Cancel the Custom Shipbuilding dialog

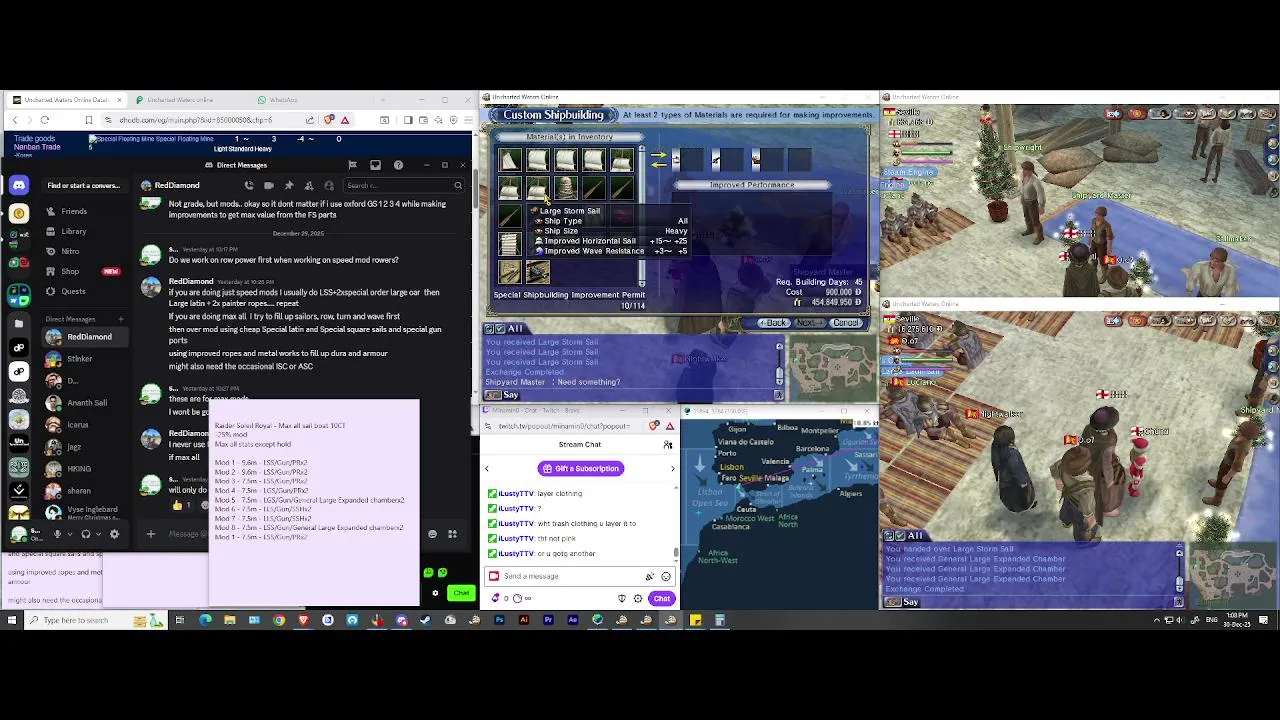point(845,323)
